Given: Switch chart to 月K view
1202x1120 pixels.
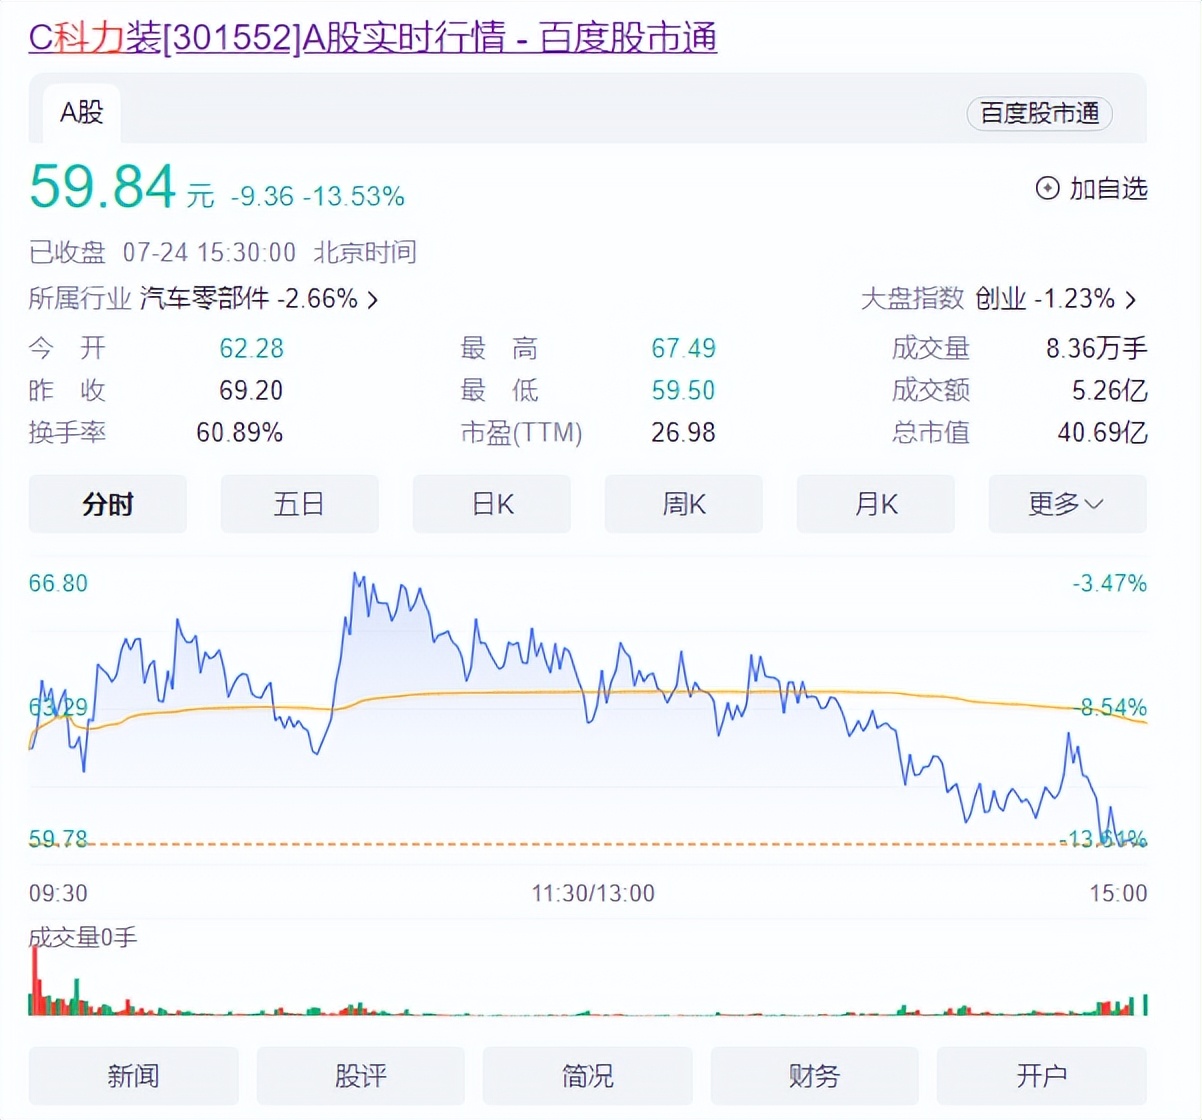Looking at the screenshot, I should coord(876,504).
